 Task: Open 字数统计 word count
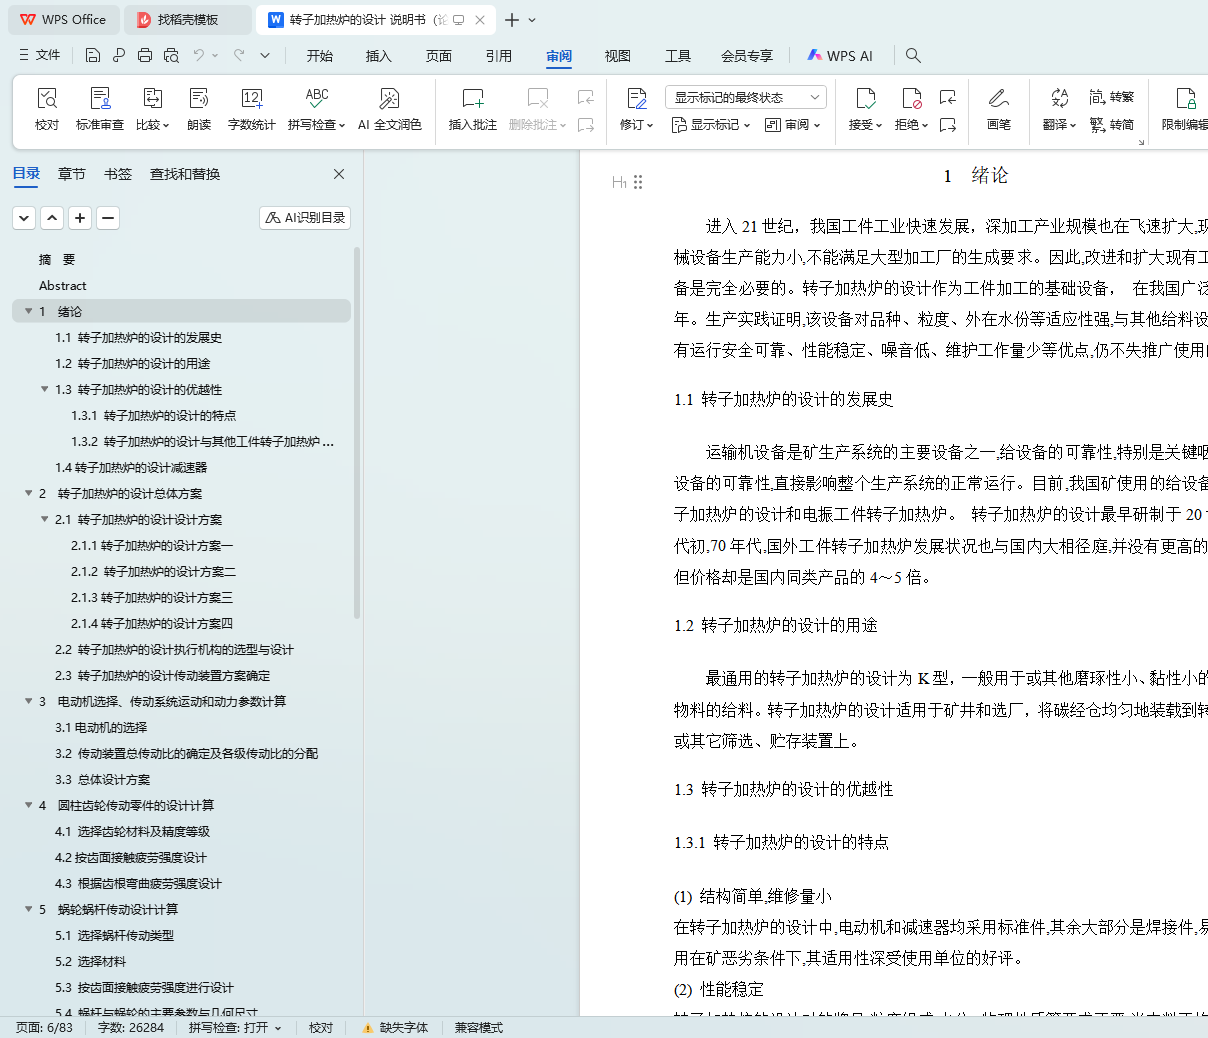click(251, 109)
